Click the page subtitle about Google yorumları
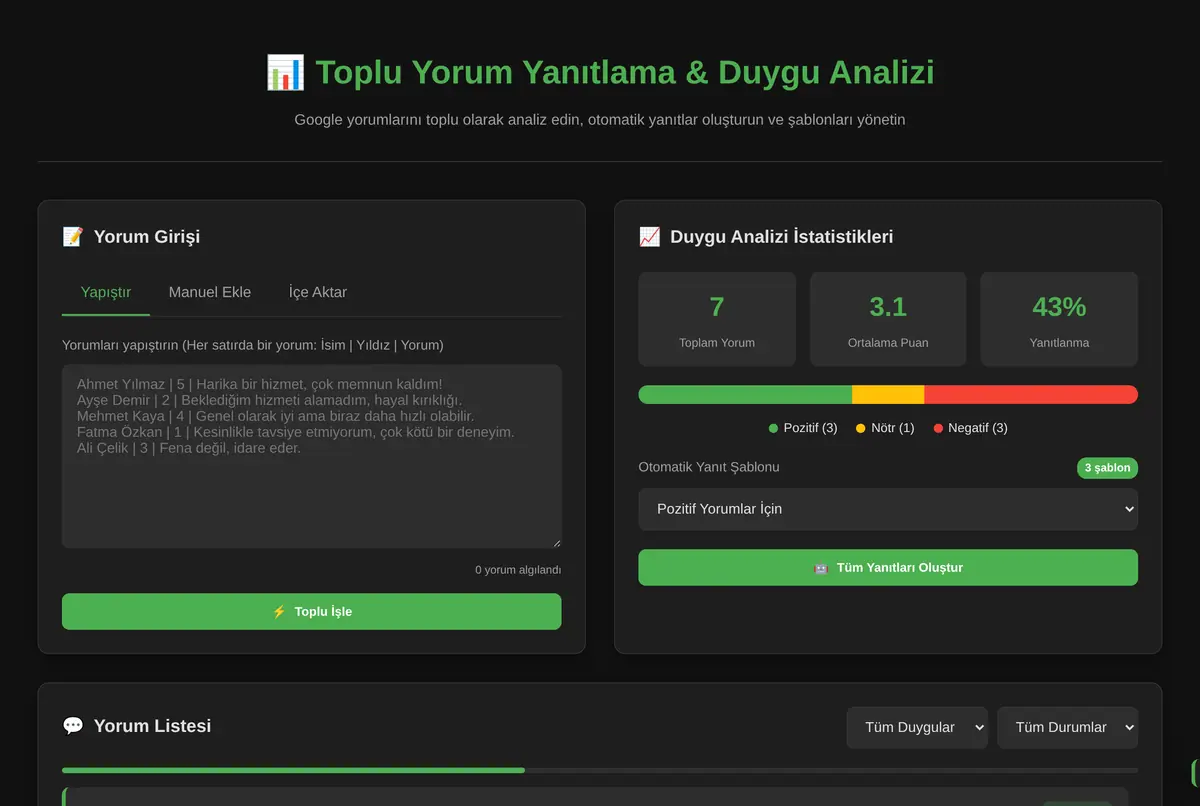The width and height of the screenshot is (1200, 806). point(600,120)
